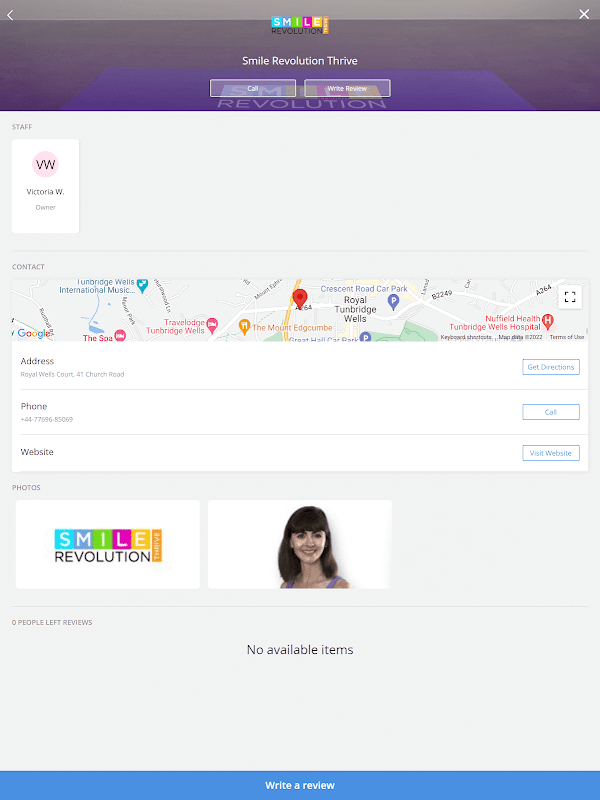This screenshot has height=800, width=600.
Task: Click the 0 PEOPLE LEFT REVIEWS heading
Action: pyautogui.click(x=52, y=622)
